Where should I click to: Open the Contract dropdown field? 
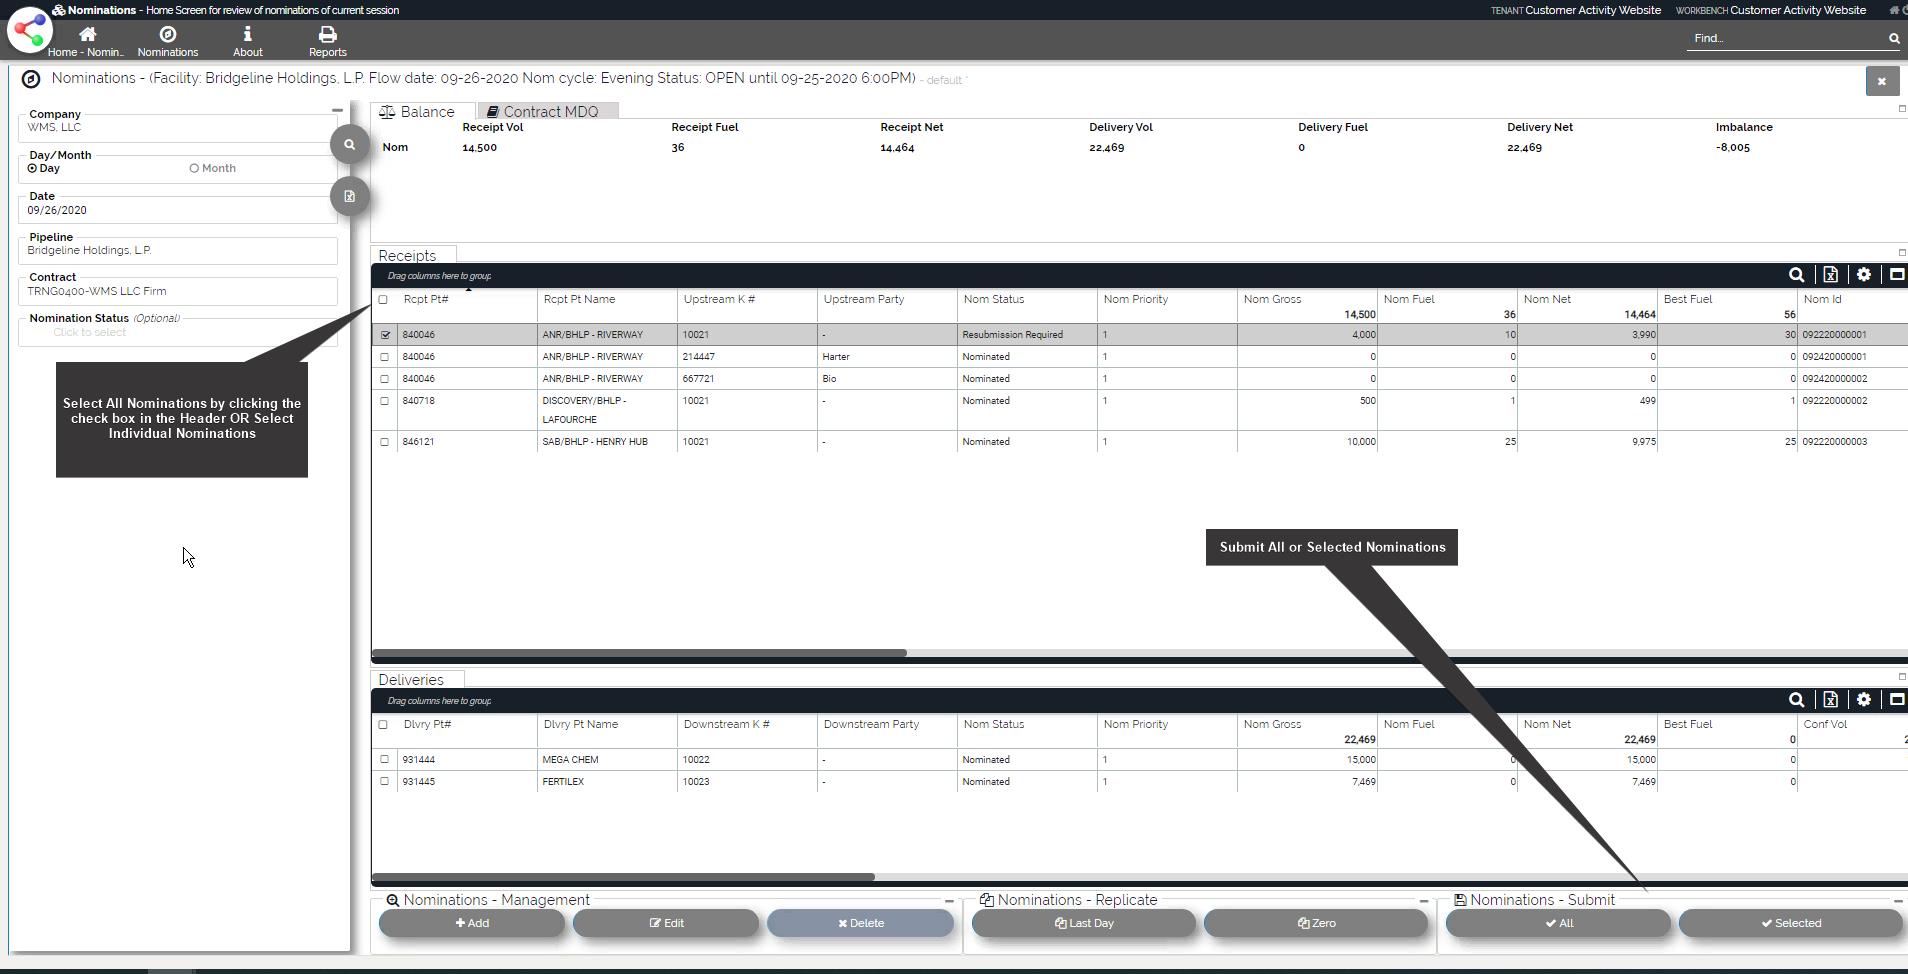[x=177, y=292]
